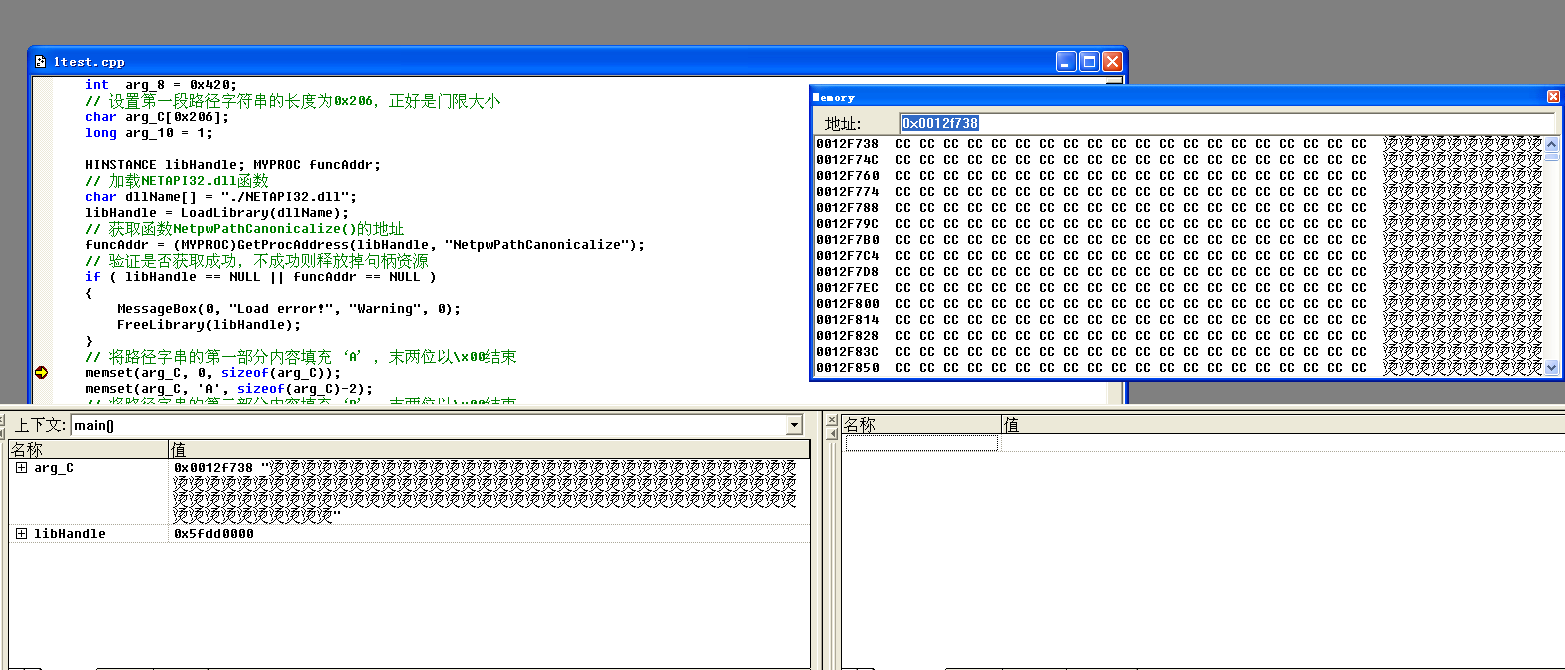Click memory row address 0012F850
The width and height of the screenshot is (1565, 670).
pyautogui.click(x=848, y=368)
